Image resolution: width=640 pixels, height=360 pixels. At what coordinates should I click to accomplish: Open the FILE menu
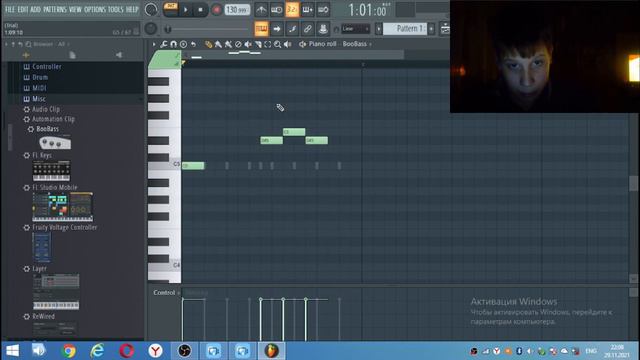(9, 9)
